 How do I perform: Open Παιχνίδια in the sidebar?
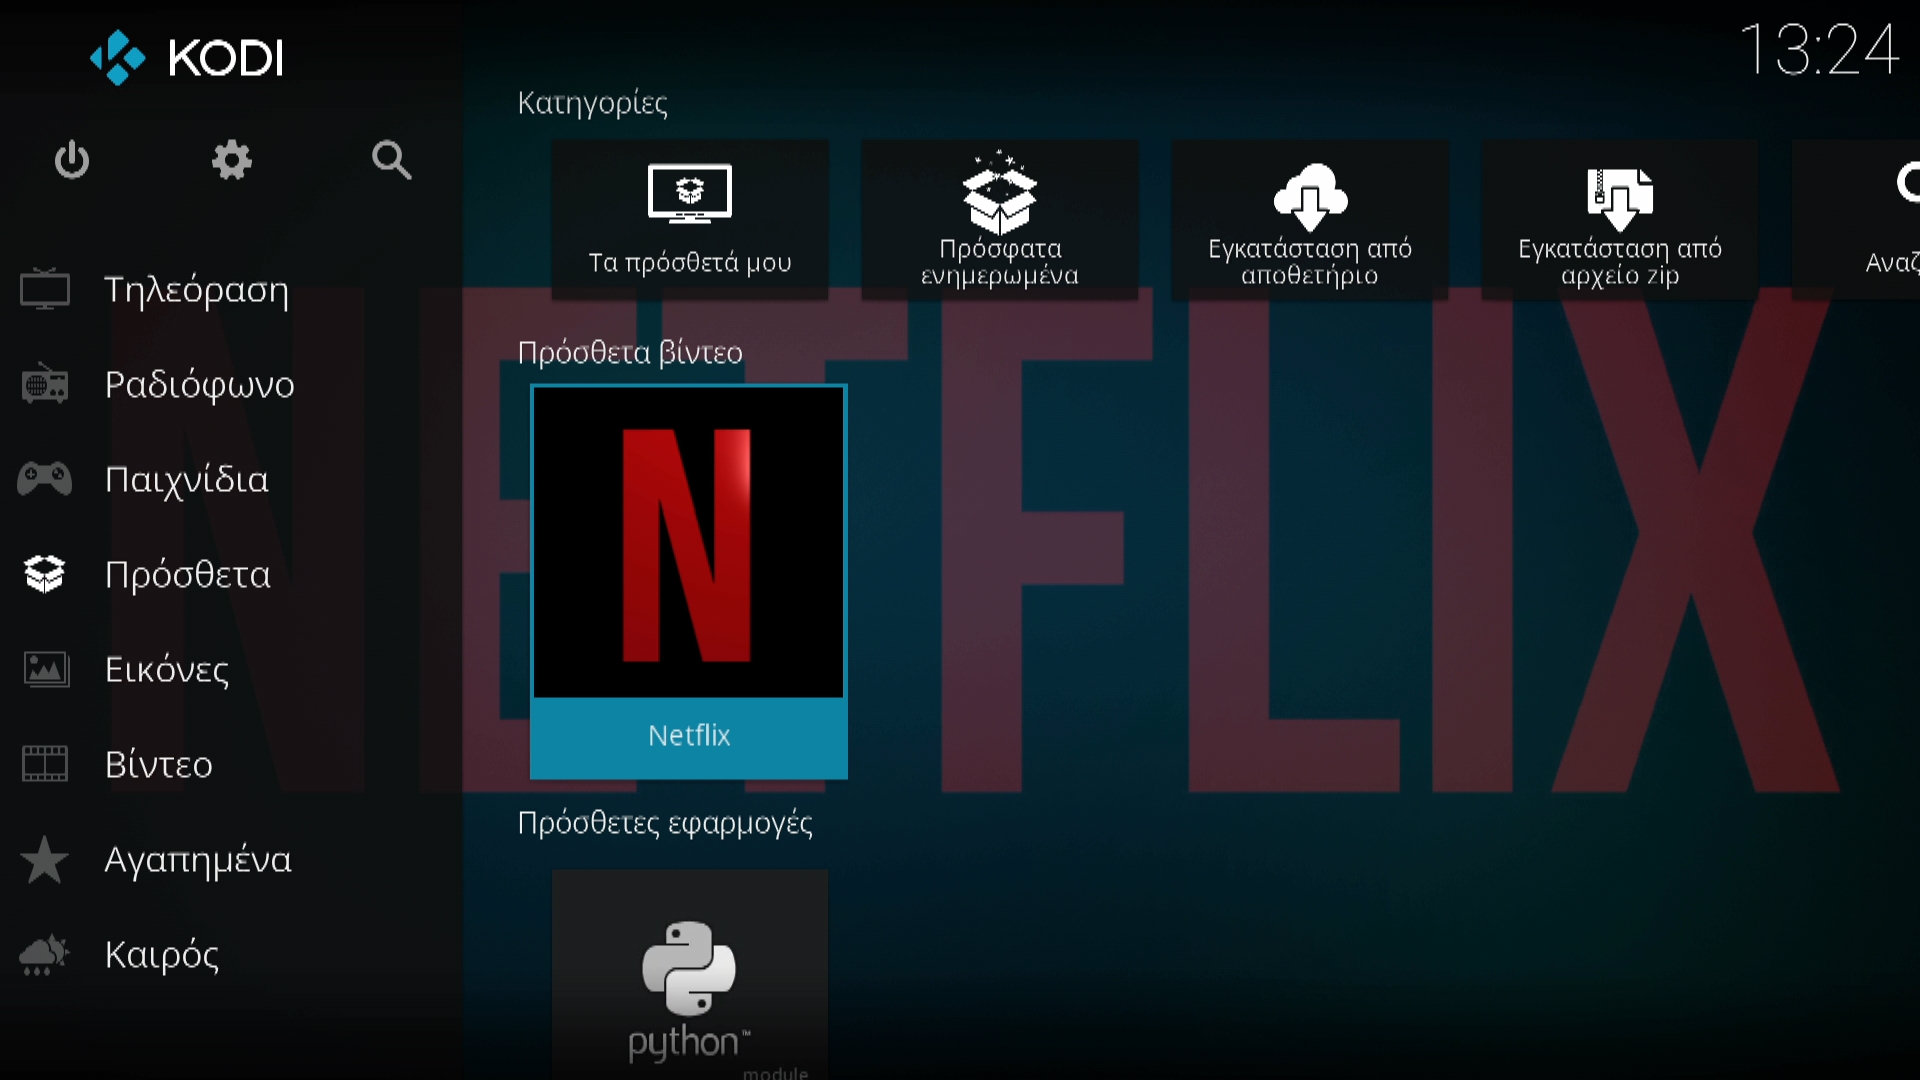186,480
